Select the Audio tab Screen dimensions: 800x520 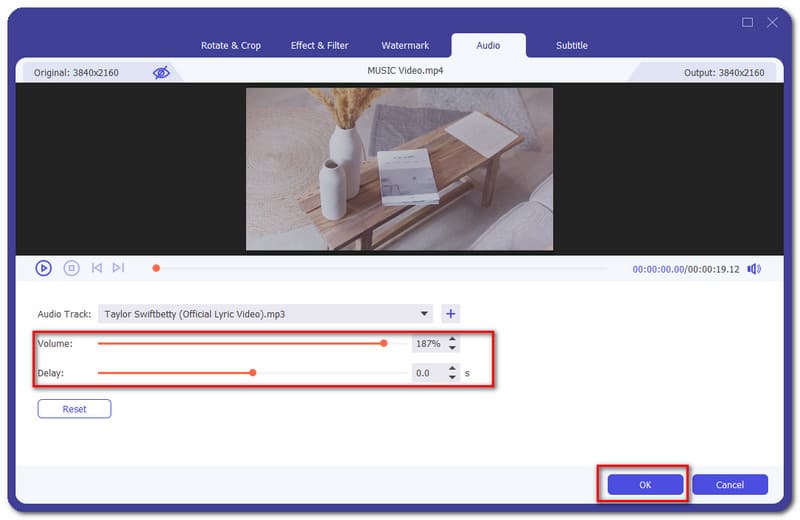(x=488, y=45)
